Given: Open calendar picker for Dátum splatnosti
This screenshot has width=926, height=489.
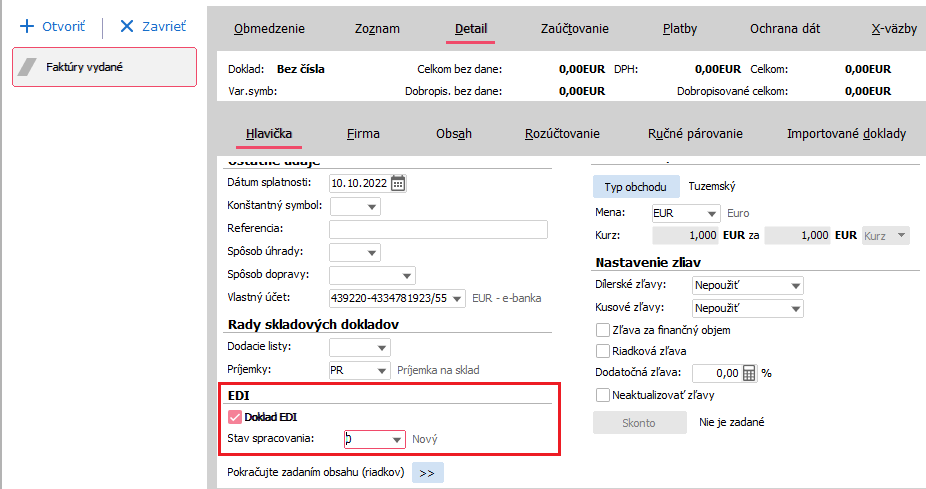Looking at the screenshot, I should (398, 183).
